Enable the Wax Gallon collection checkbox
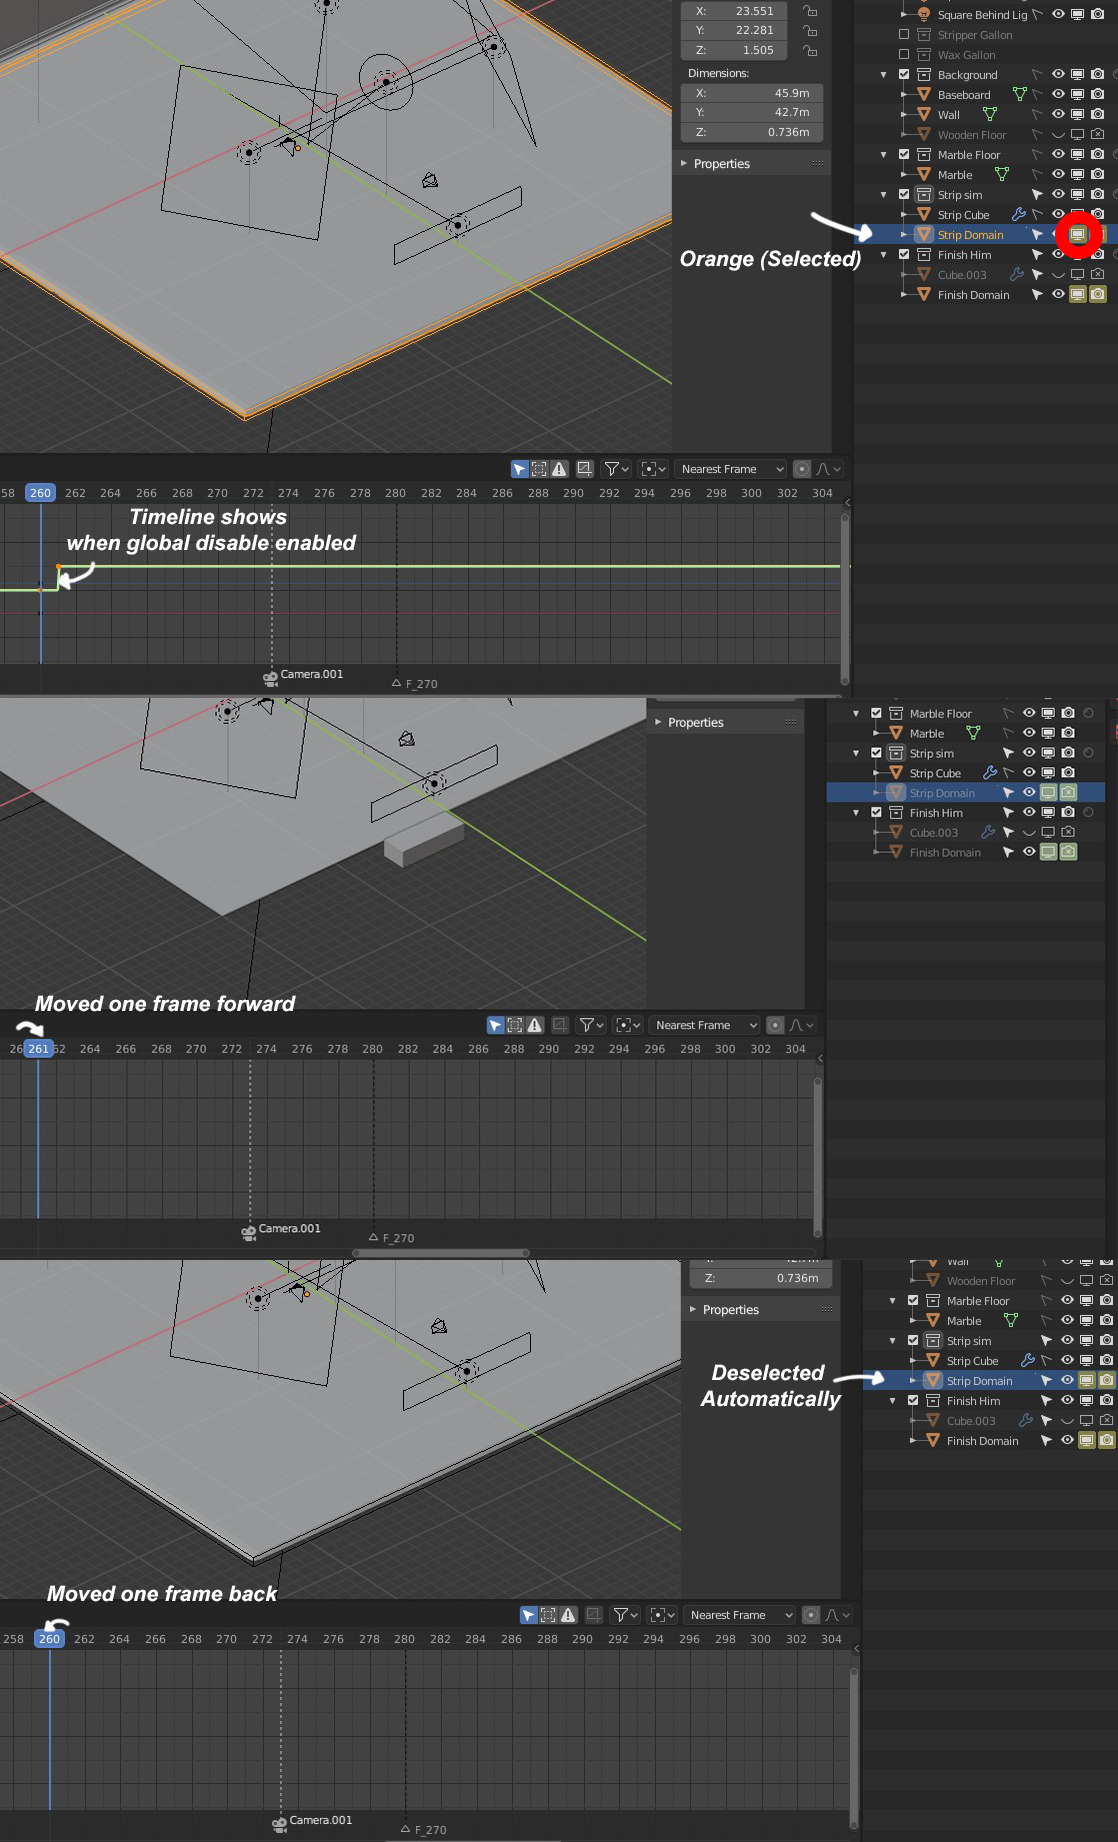This screenshot has width=1118, height=1842. coord(904,55)
